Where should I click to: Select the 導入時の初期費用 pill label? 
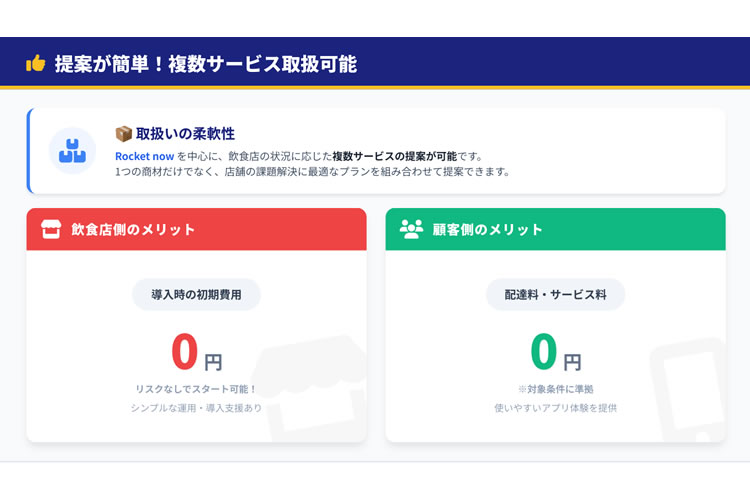tap(196, 295)
